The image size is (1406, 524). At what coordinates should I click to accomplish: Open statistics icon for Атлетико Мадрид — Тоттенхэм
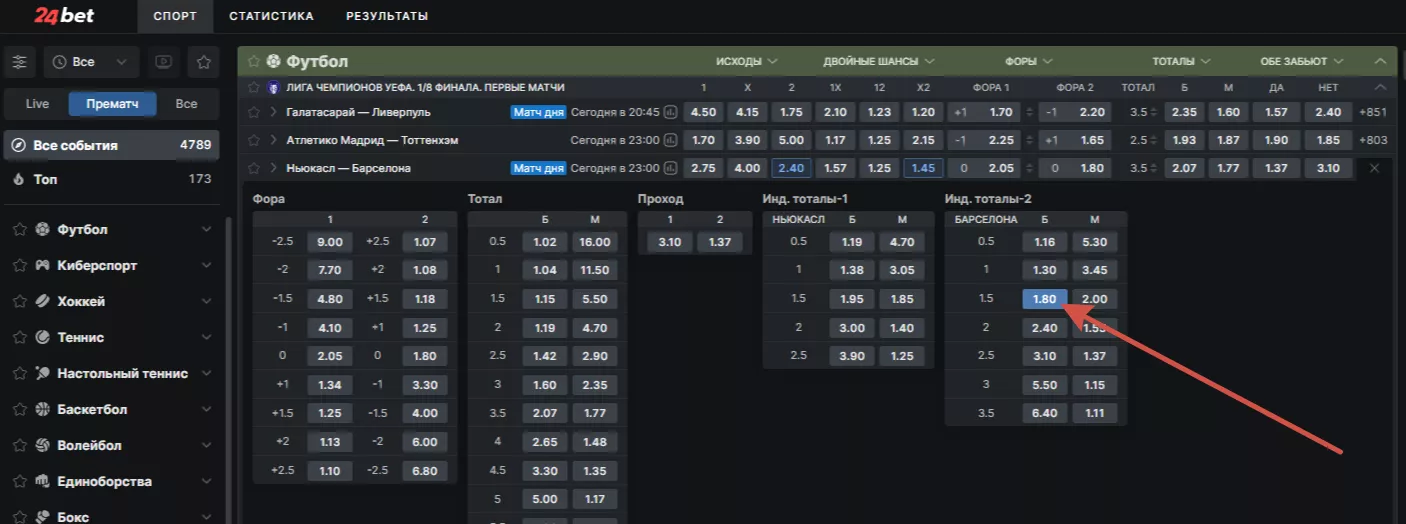pos(670,141)
